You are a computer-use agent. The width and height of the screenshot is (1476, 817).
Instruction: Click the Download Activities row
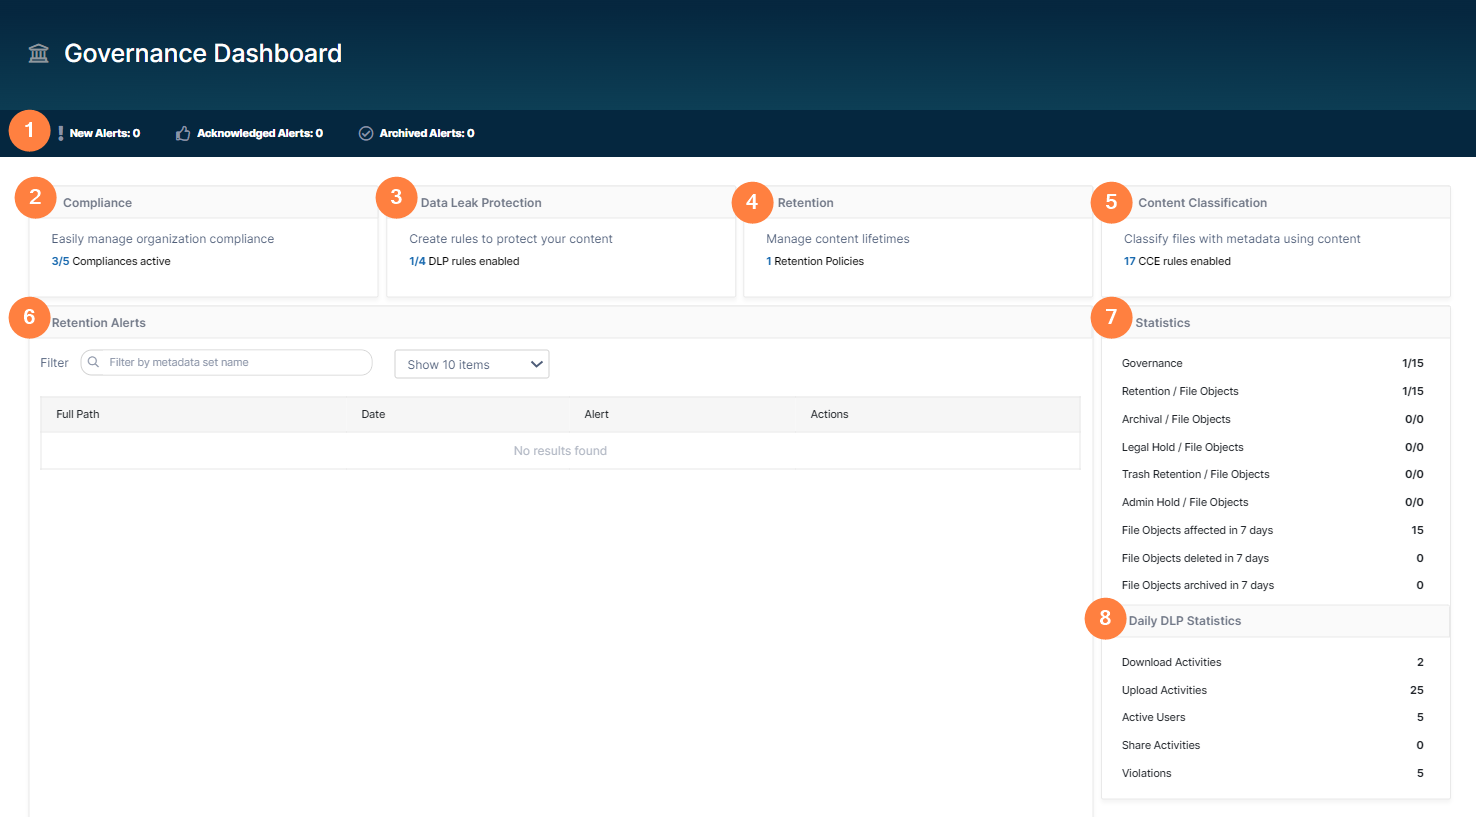(1273, 662)
